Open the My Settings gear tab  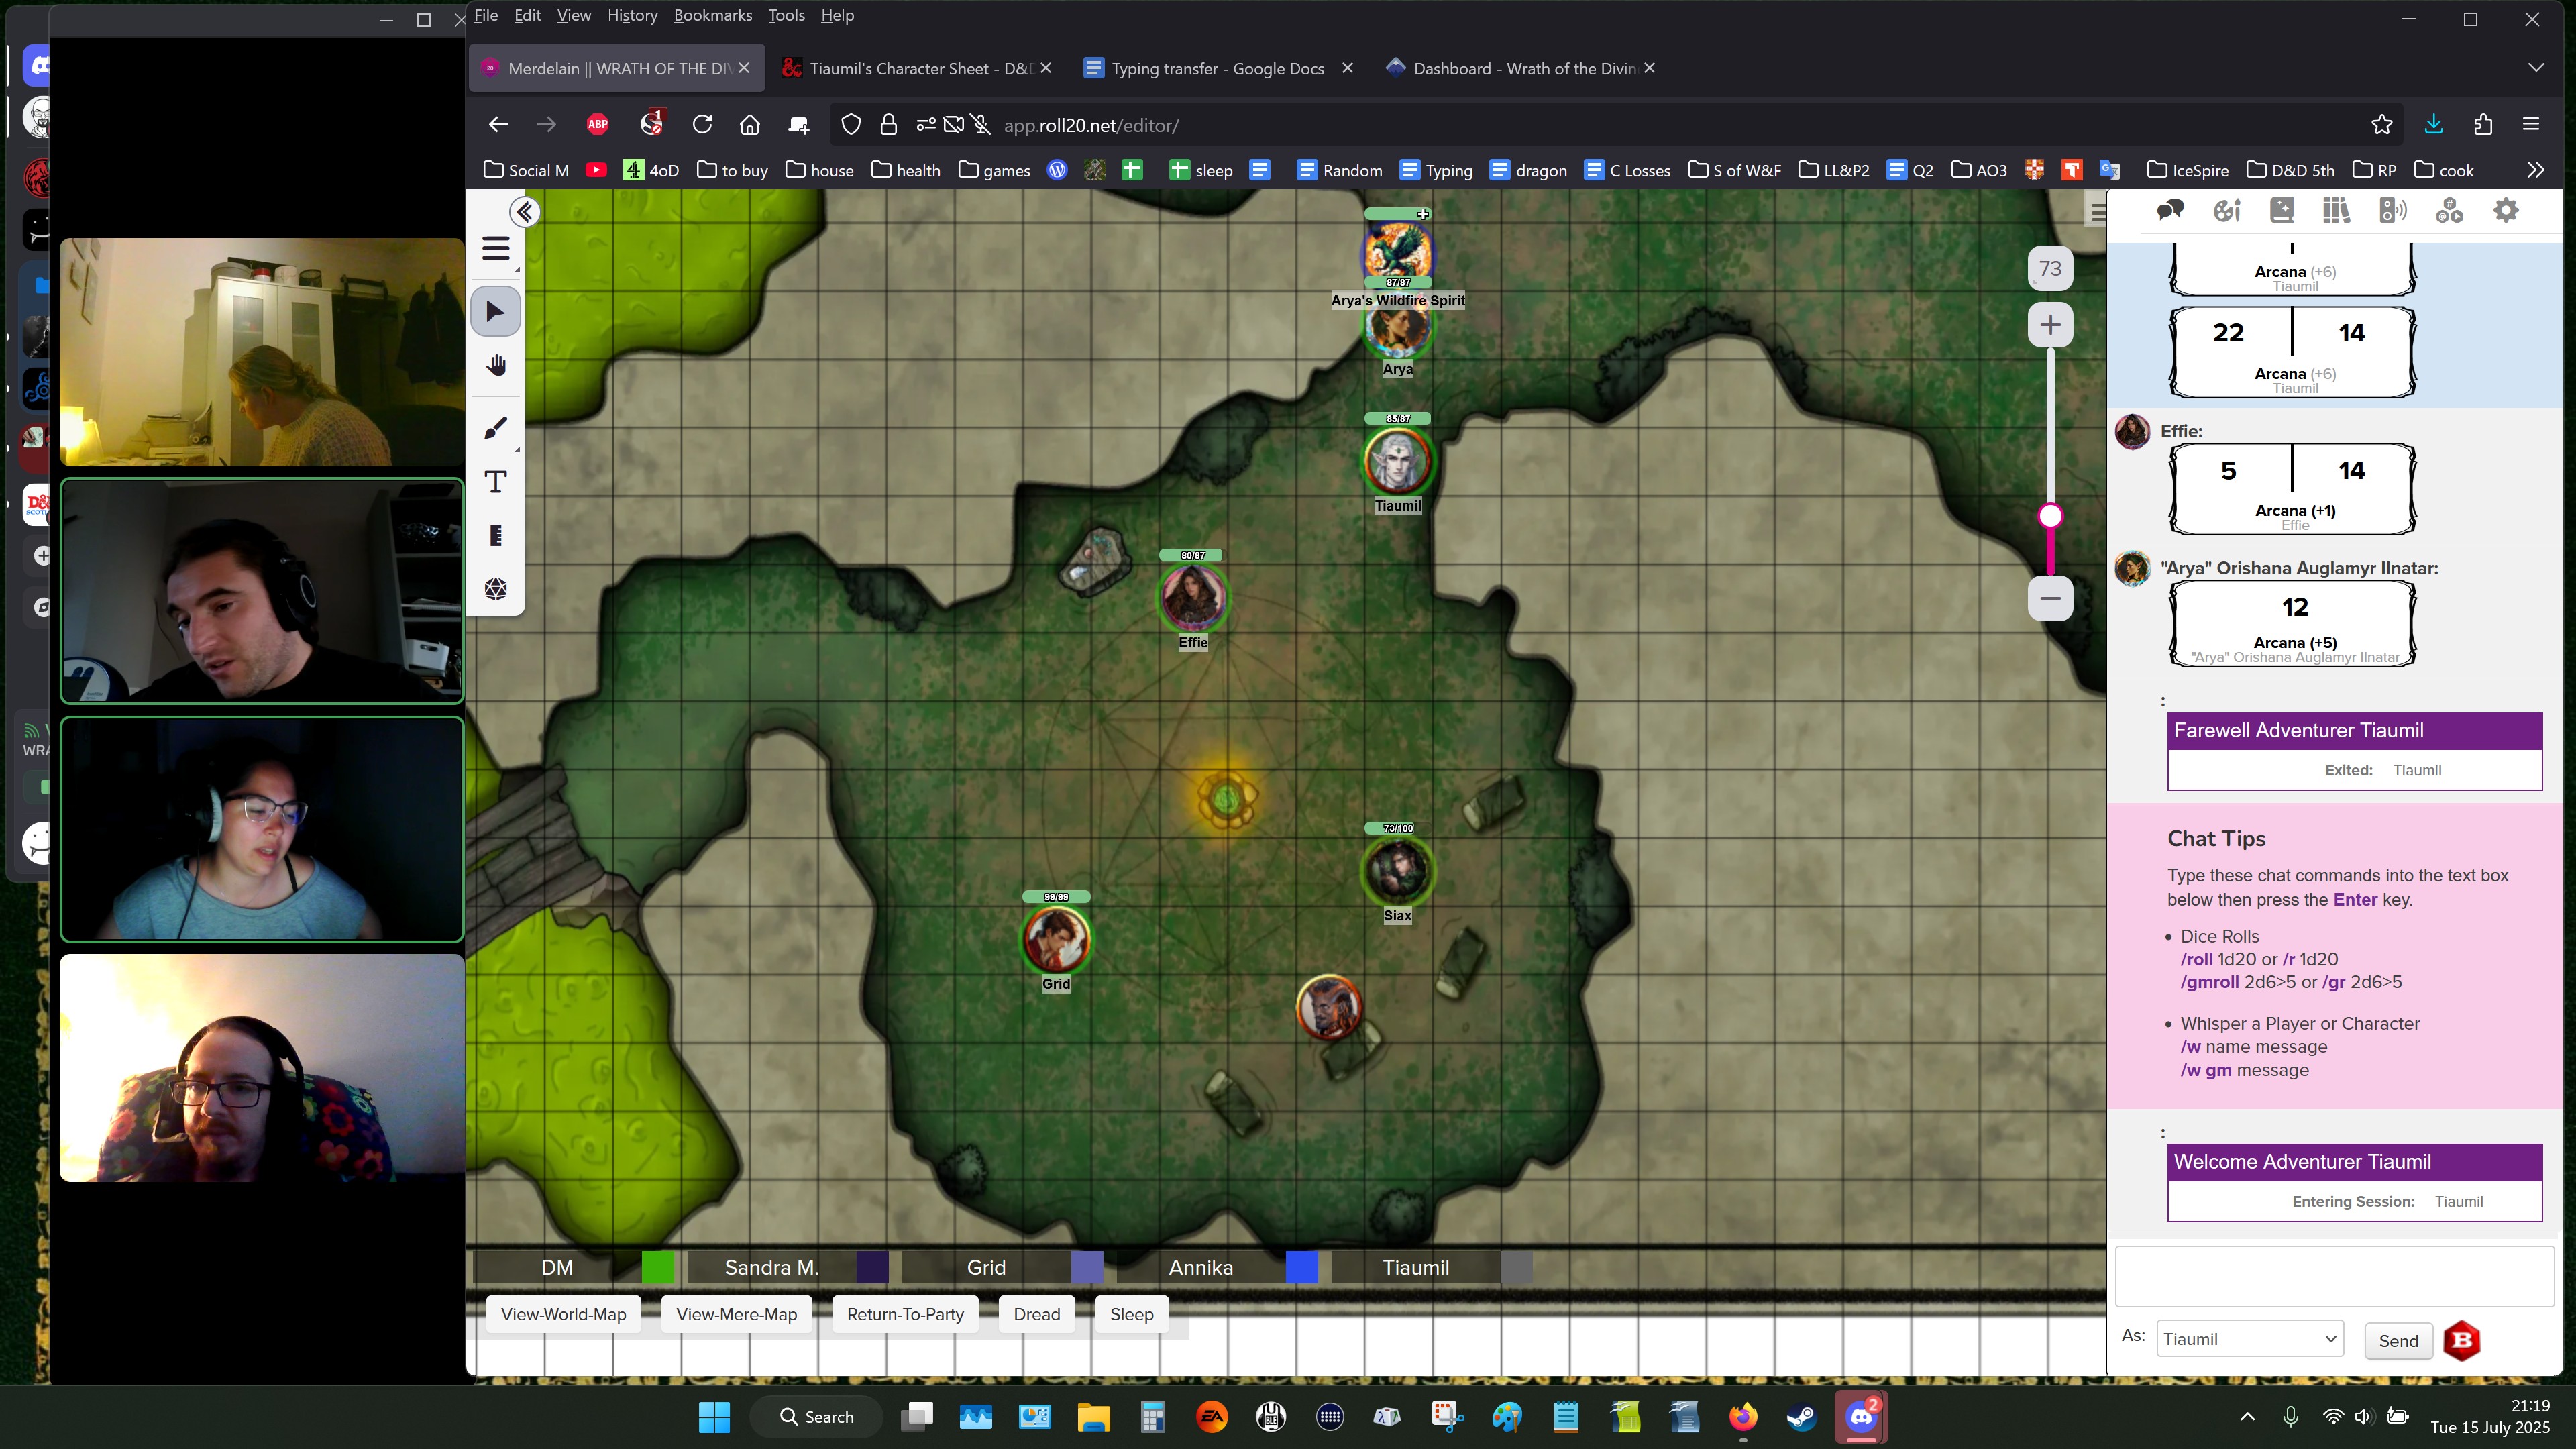[2505, 211]
